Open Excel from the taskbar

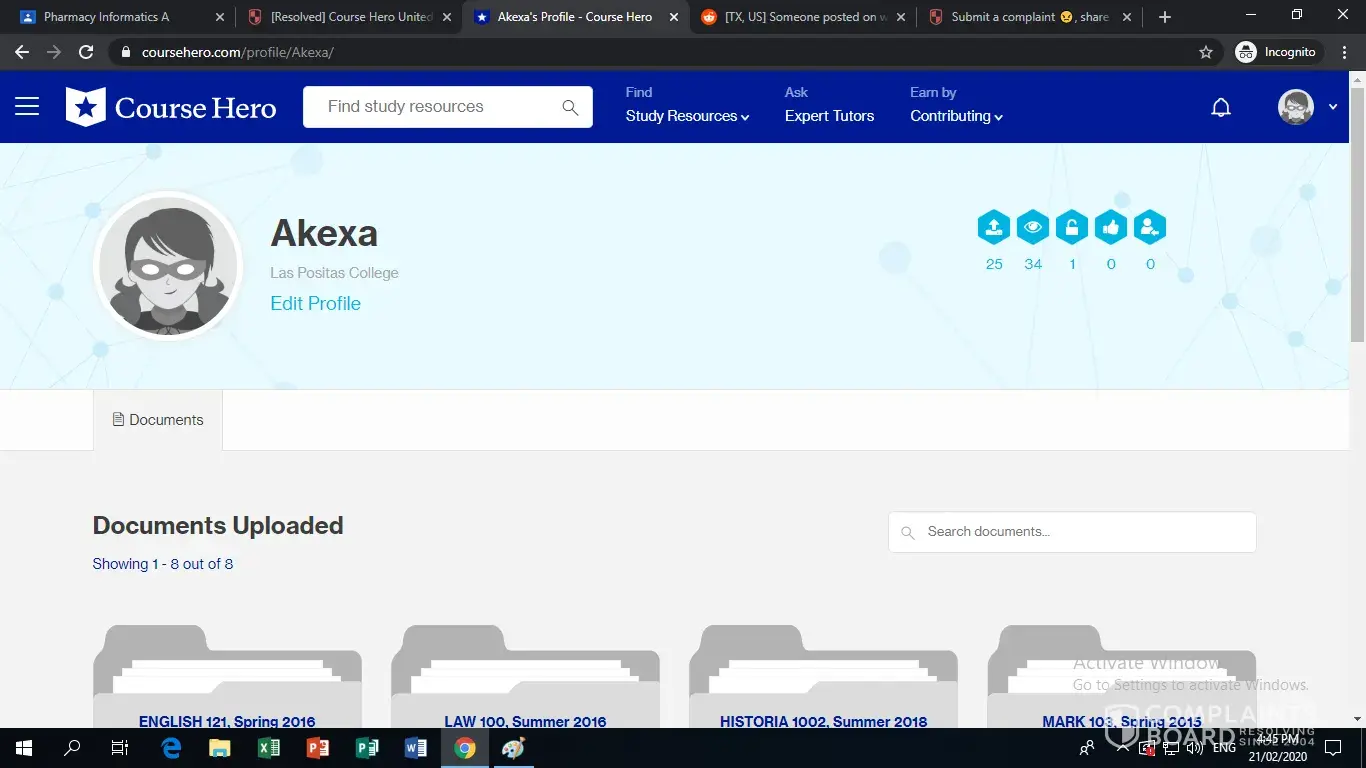tap(269, 748)
